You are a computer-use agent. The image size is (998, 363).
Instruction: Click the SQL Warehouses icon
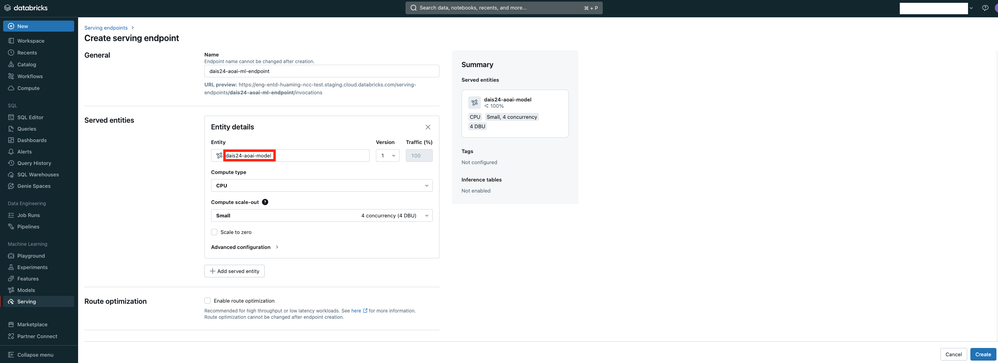pyautogui.click(x=11, y=174)
